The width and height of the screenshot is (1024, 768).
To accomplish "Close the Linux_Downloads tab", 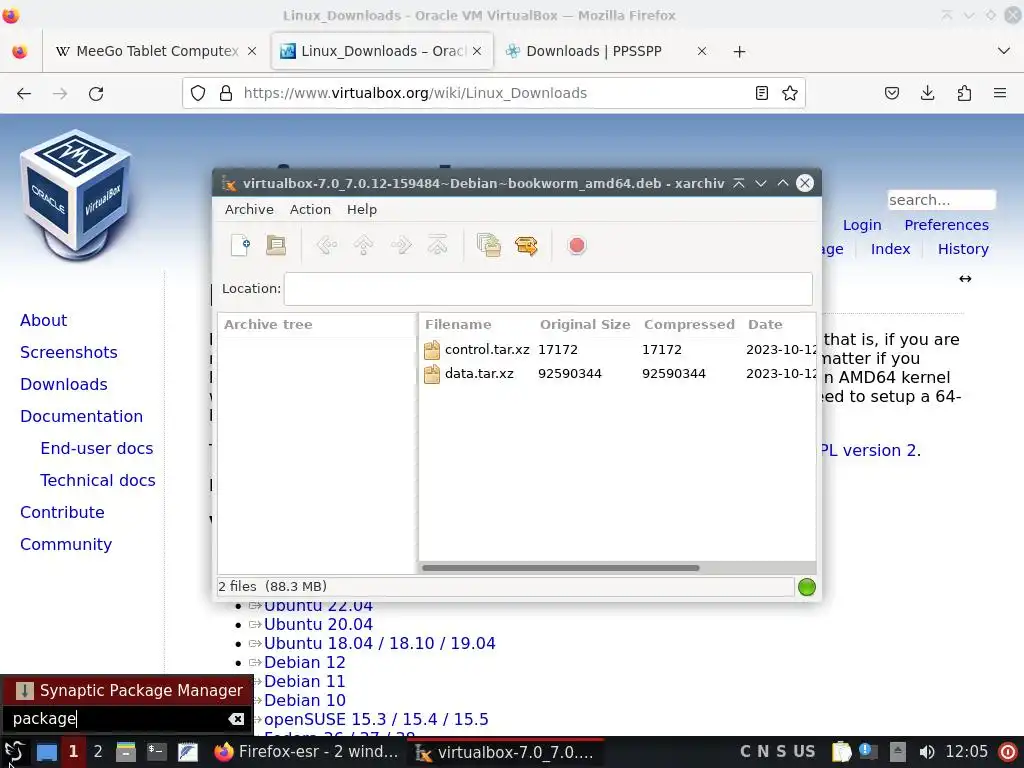I will (477, 51).
